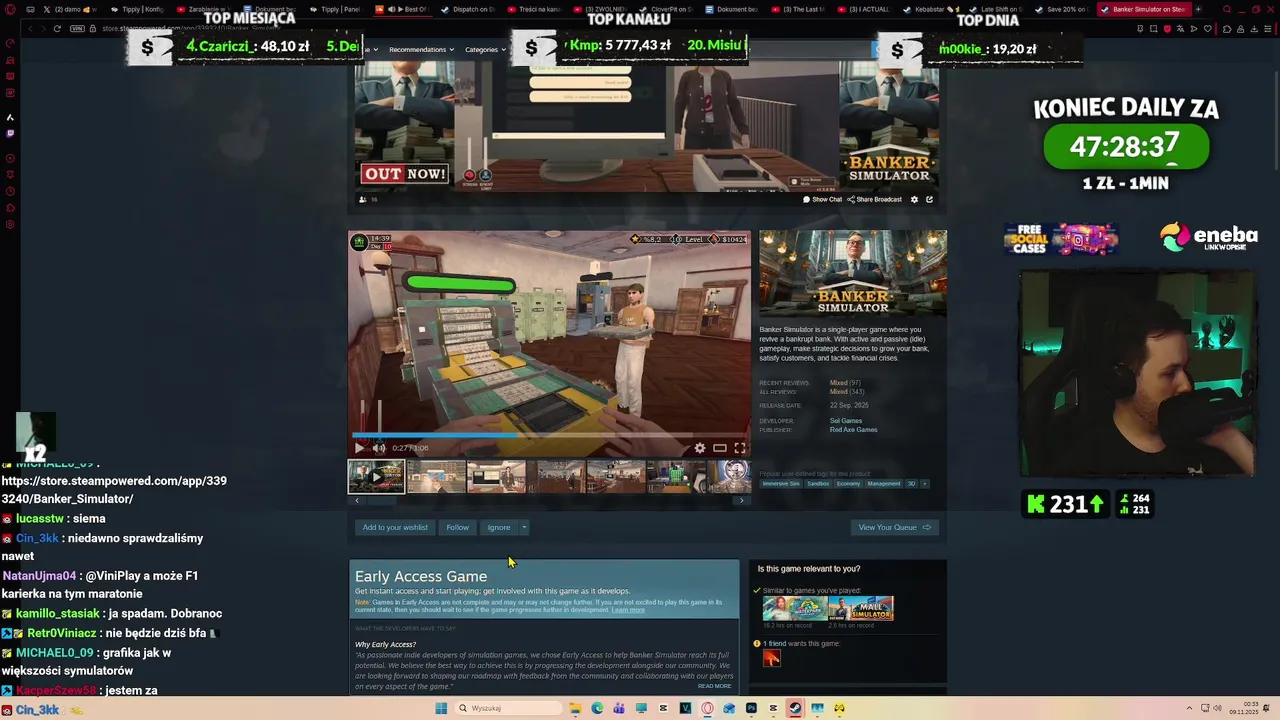Click the '1 friend' wants this game link

(776, 643)
